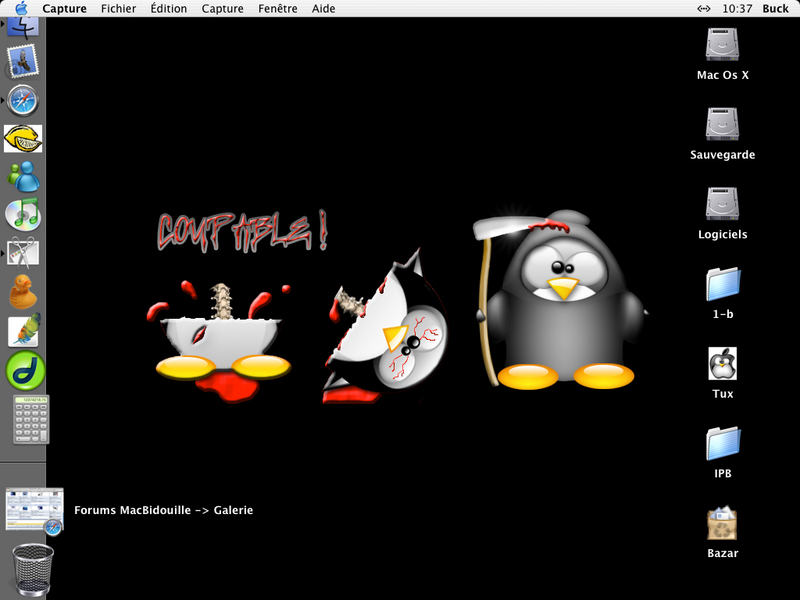Open the bold Capture application menu

[x=64, y=9]
